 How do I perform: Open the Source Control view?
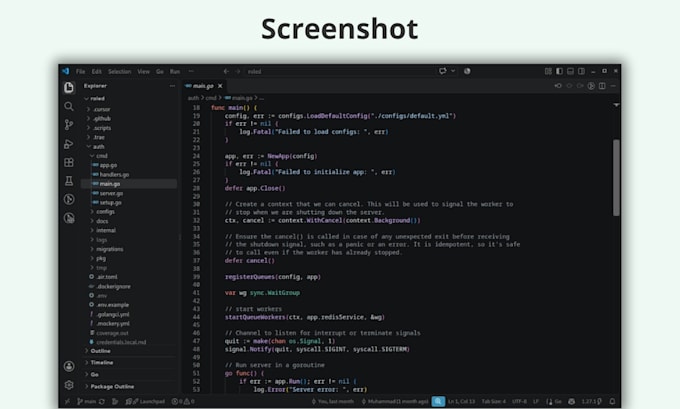69,125
